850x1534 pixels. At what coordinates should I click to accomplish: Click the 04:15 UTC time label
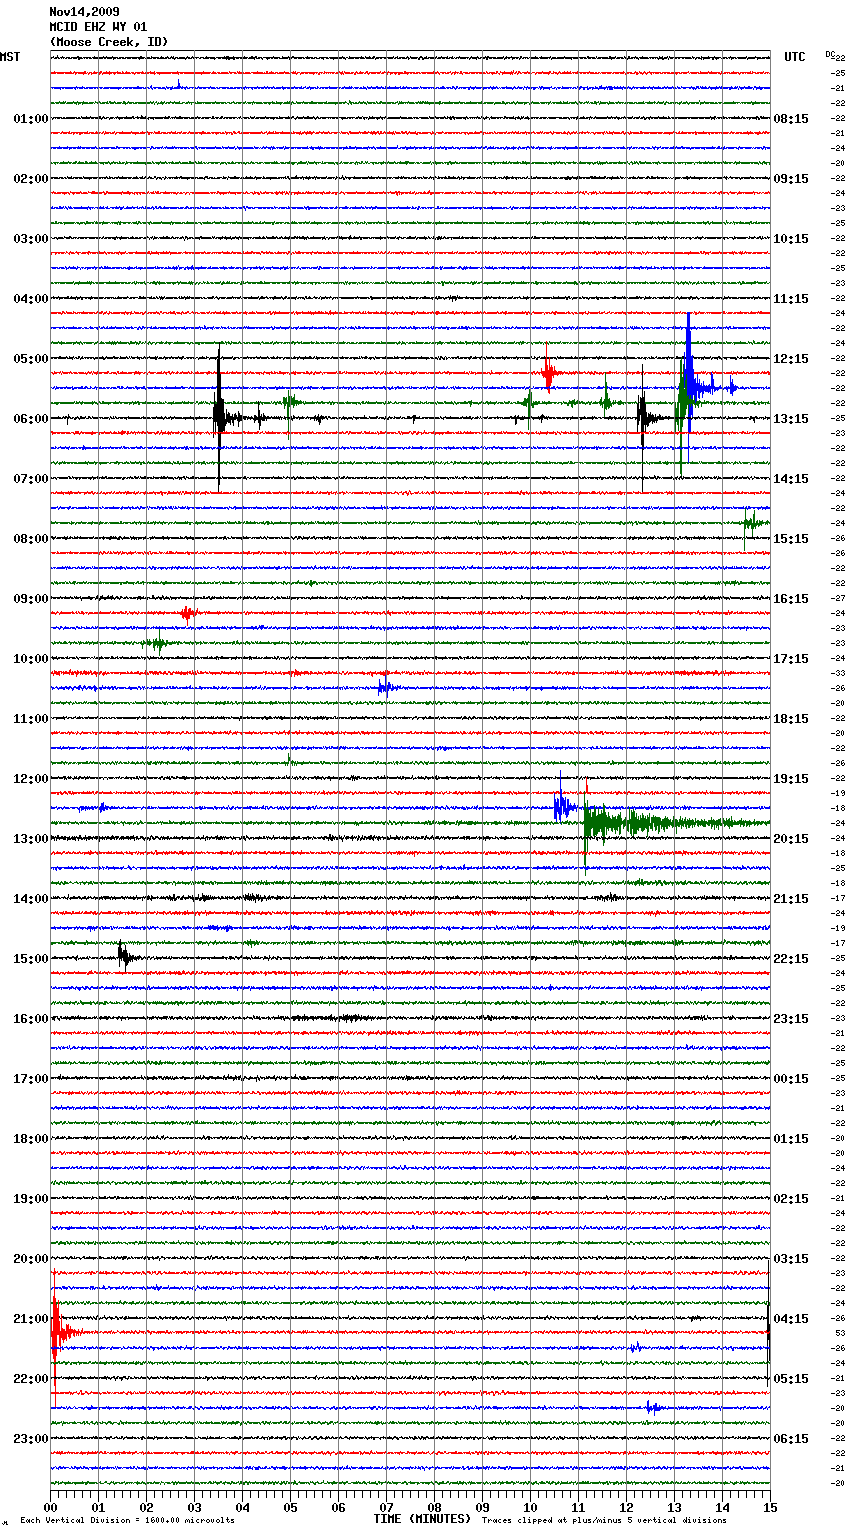[x=791, y=1319]
